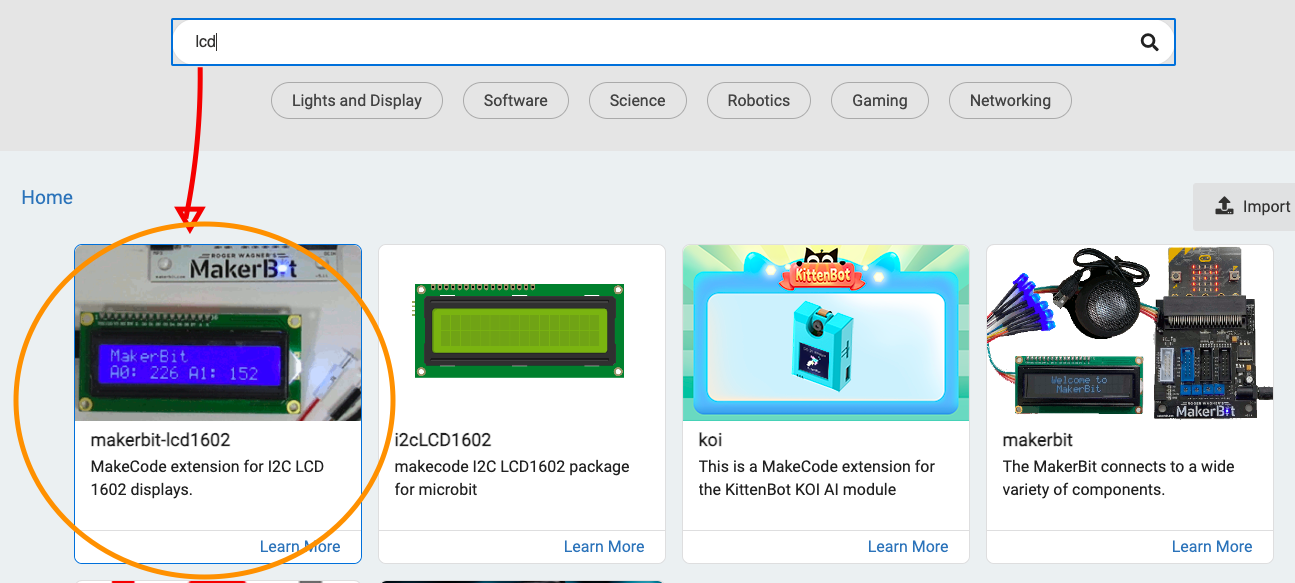
Task: Filter by Software category
Action: (516, 100)
